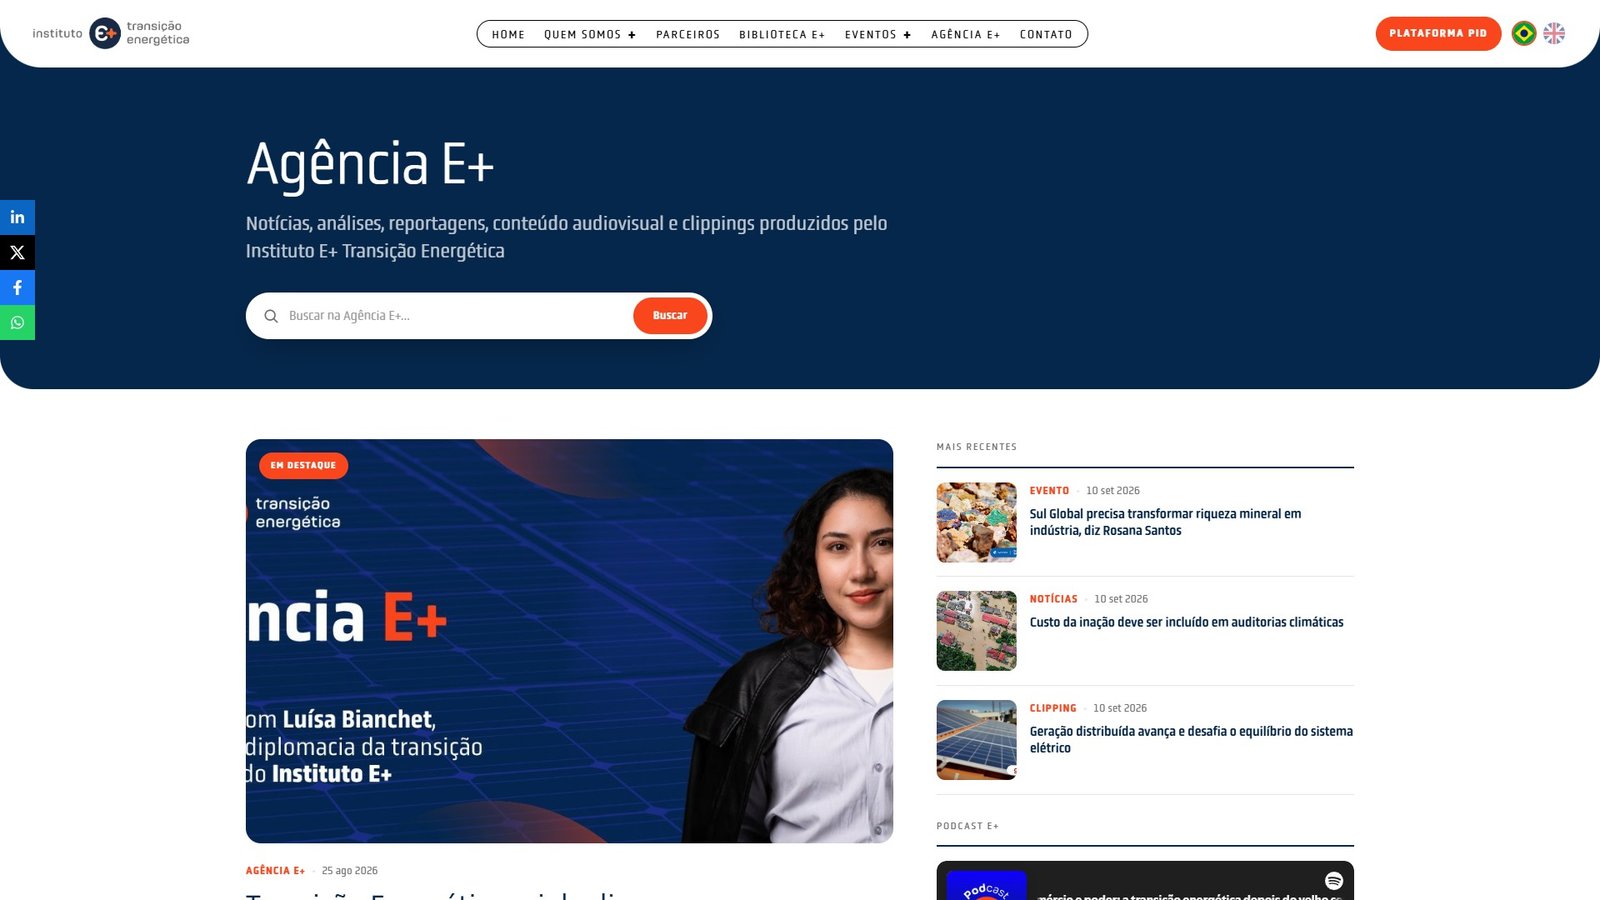Click the search magnifier icon
The image size is (1600, 900).
point(271,316)
